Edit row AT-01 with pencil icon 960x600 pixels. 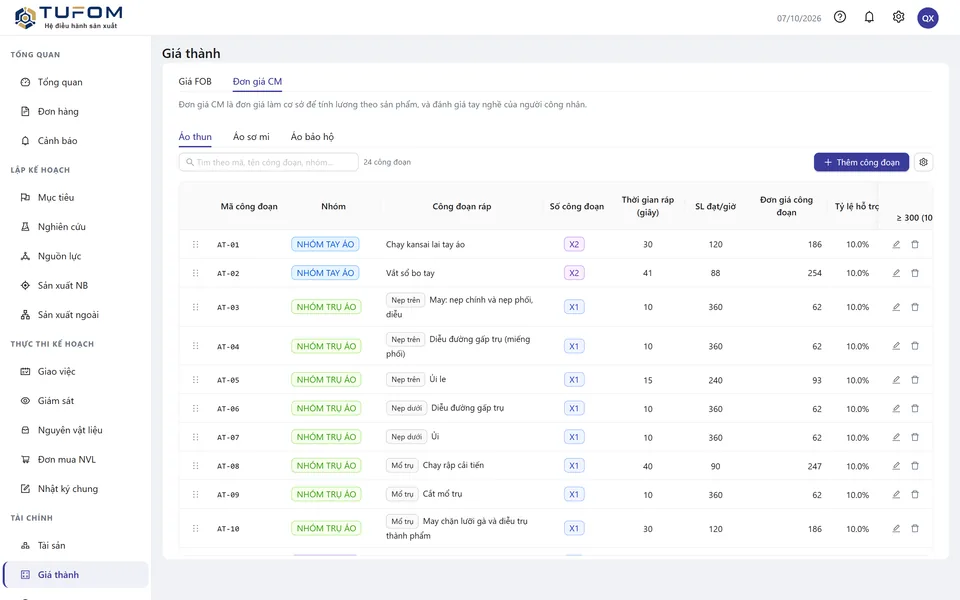click(x=896, y=244)
